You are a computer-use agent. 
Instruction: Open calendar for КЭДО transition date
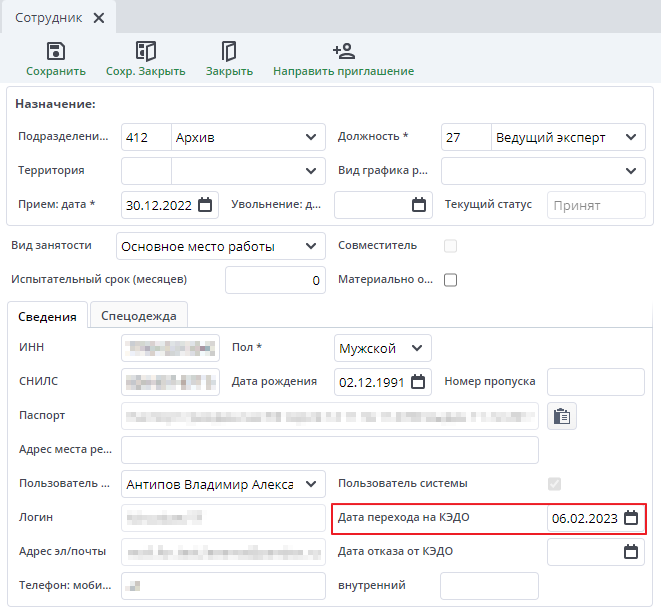(x=631, y=518)
